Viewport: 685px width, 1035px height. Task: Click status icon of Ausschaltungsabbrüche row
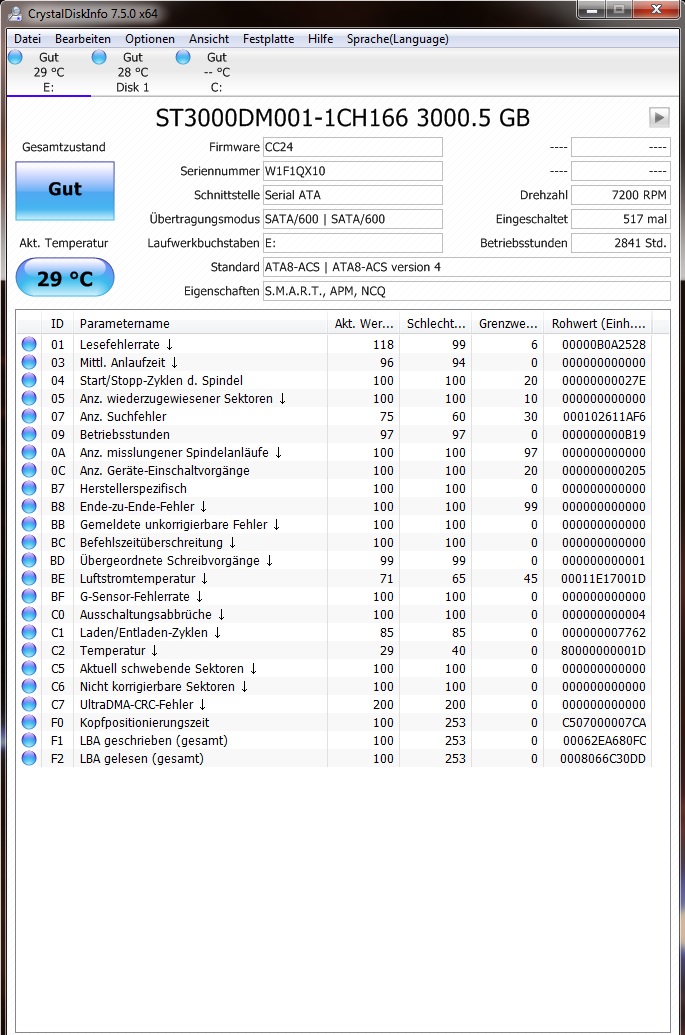(29, 615)
